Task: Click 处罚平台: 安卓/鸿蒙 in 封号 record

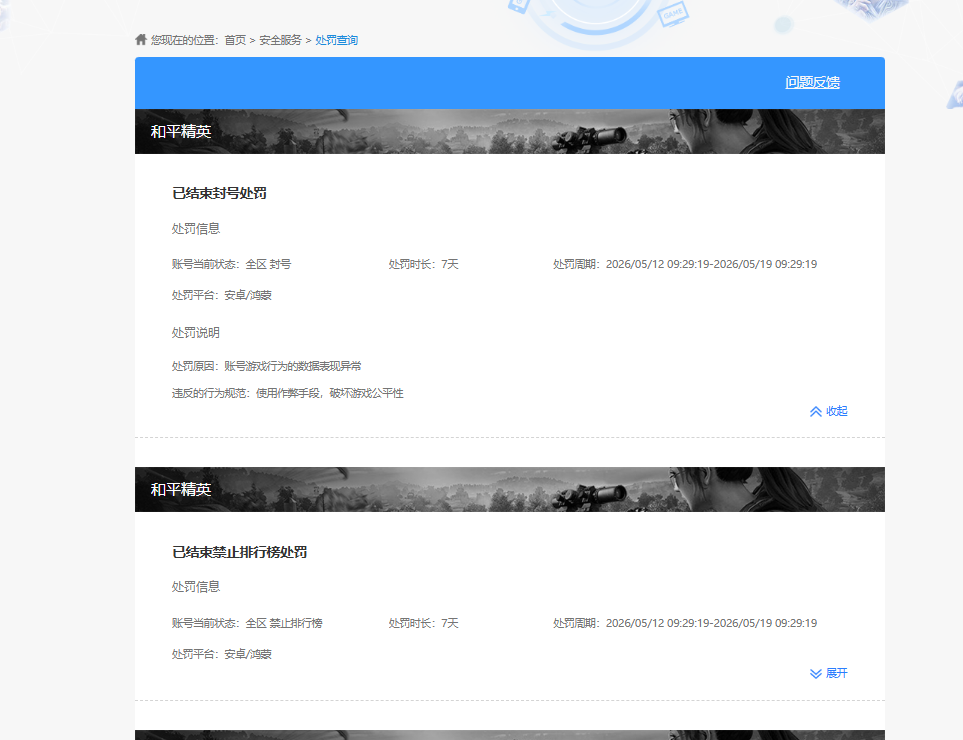Action: pyautogui.click(x=222, y=295)
